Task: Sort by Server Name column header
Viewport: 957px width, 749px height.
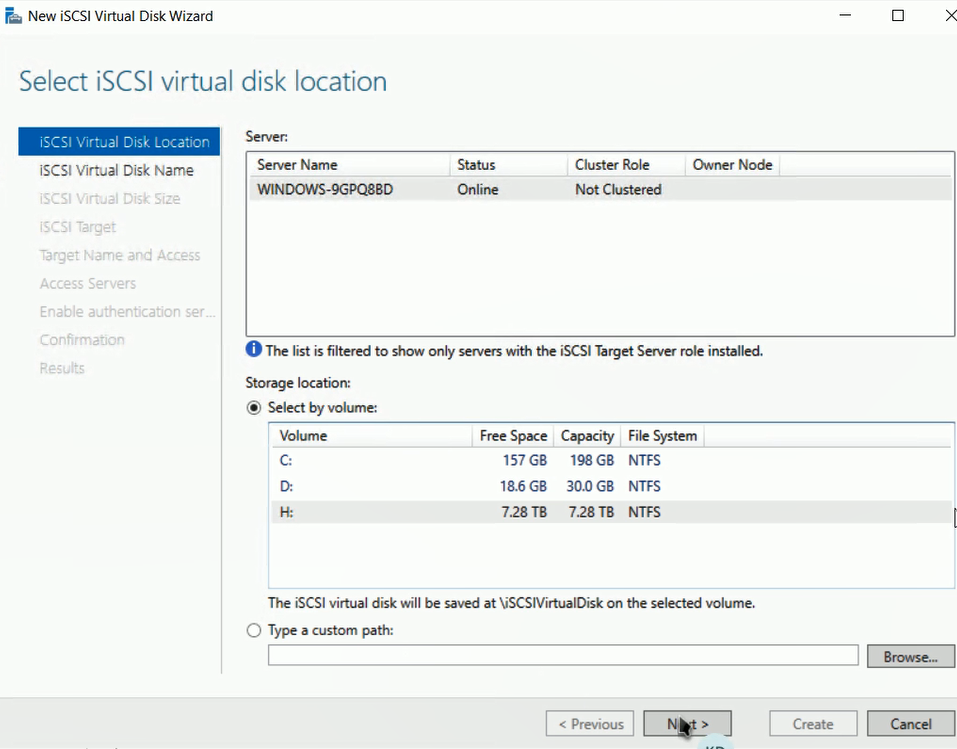Action: (x=297, y=165)
